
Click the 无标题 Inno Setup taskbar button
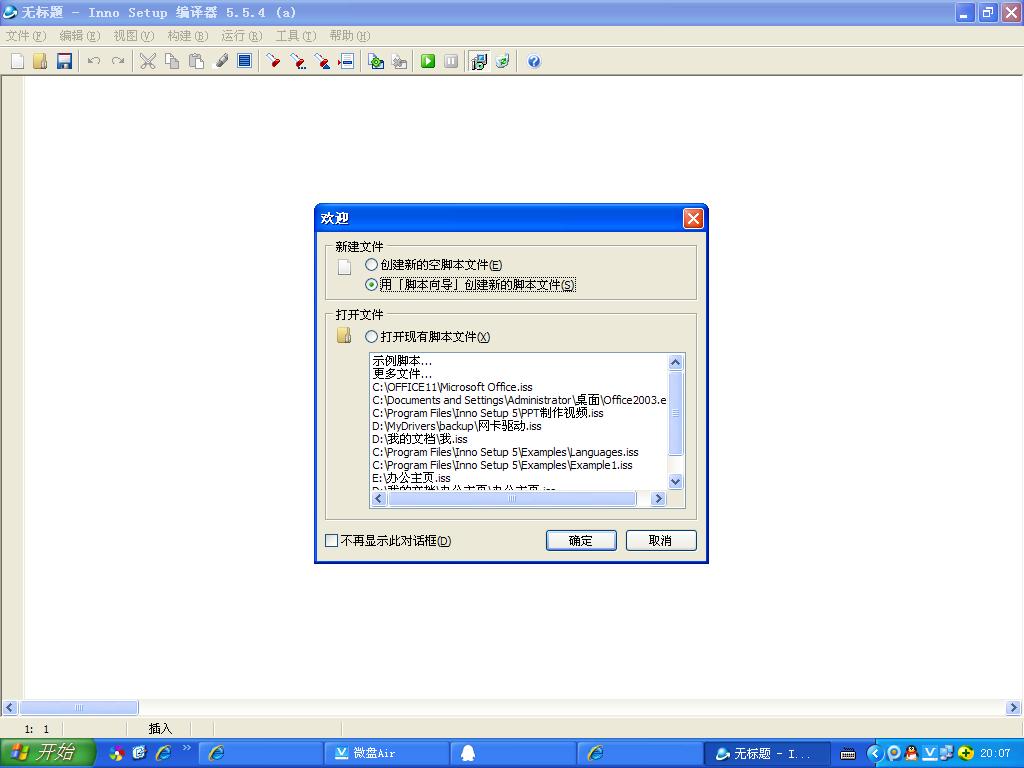pos(767,753)
